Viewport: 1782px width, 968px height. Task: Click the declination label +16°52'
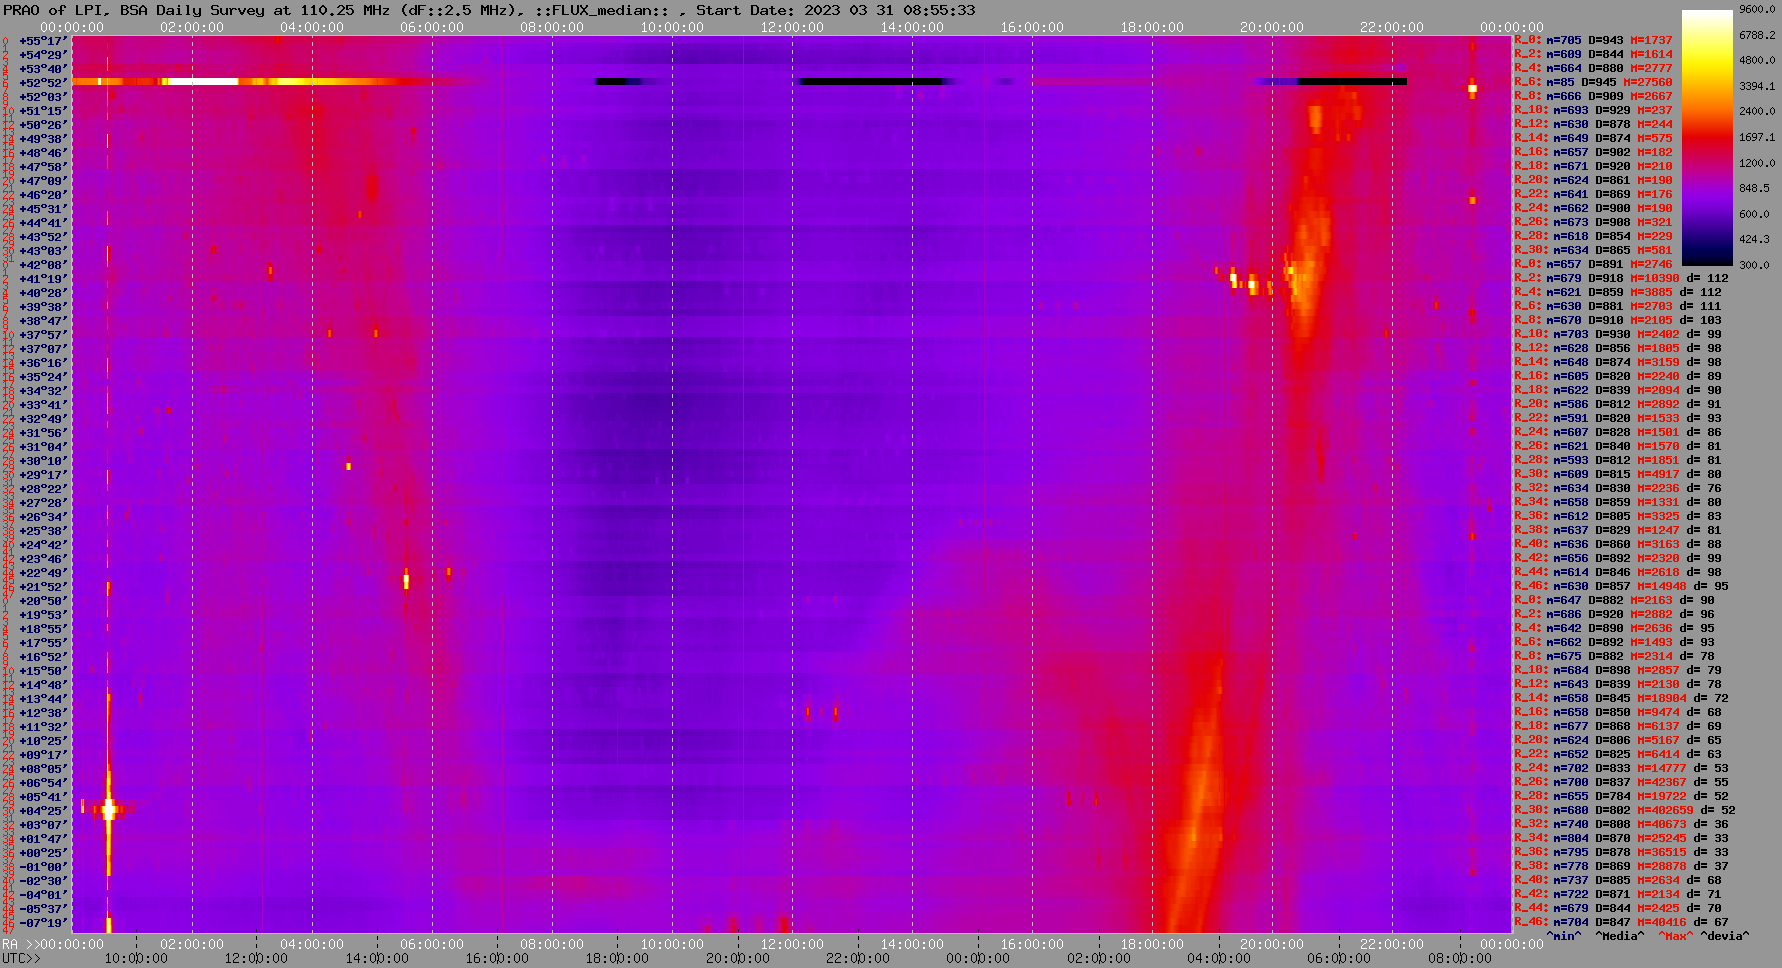(x=43, y=657)
